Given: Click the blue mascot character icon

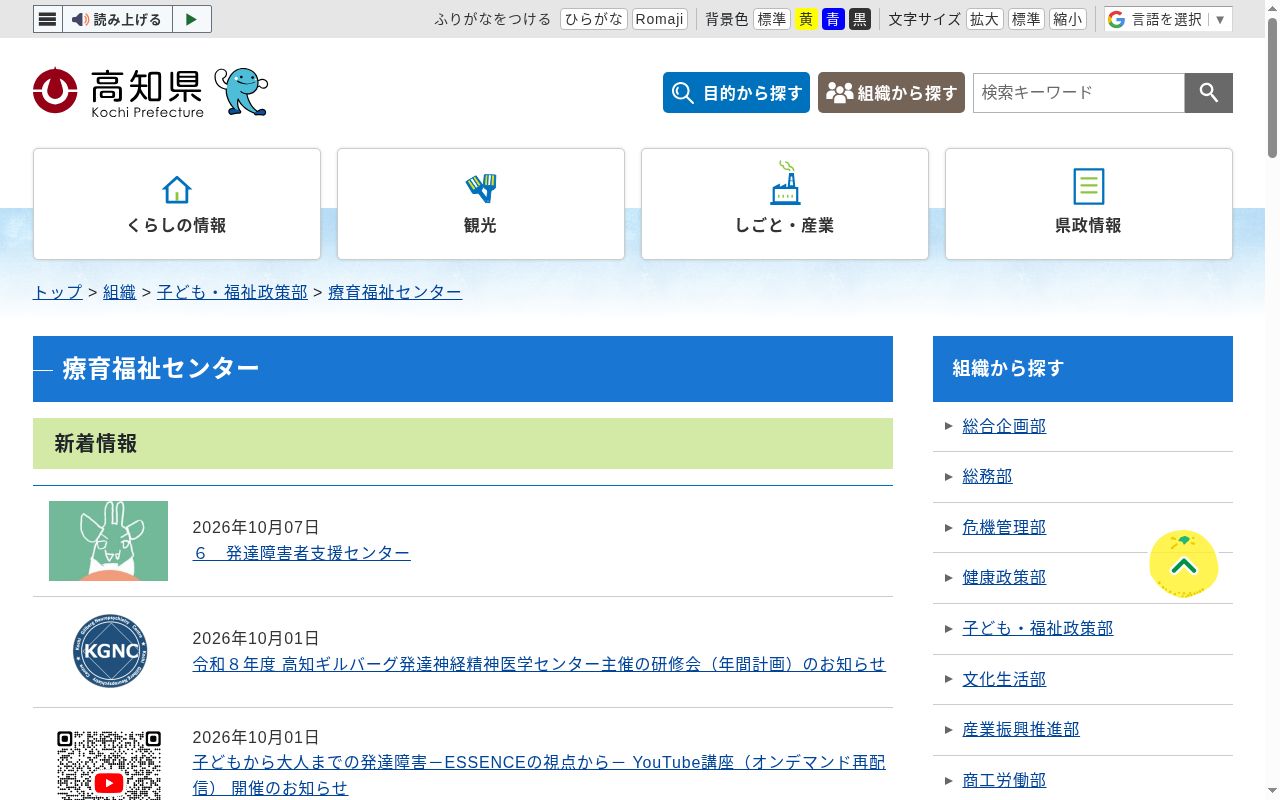Looking at the screenshot, I should [x=241, y=92].
